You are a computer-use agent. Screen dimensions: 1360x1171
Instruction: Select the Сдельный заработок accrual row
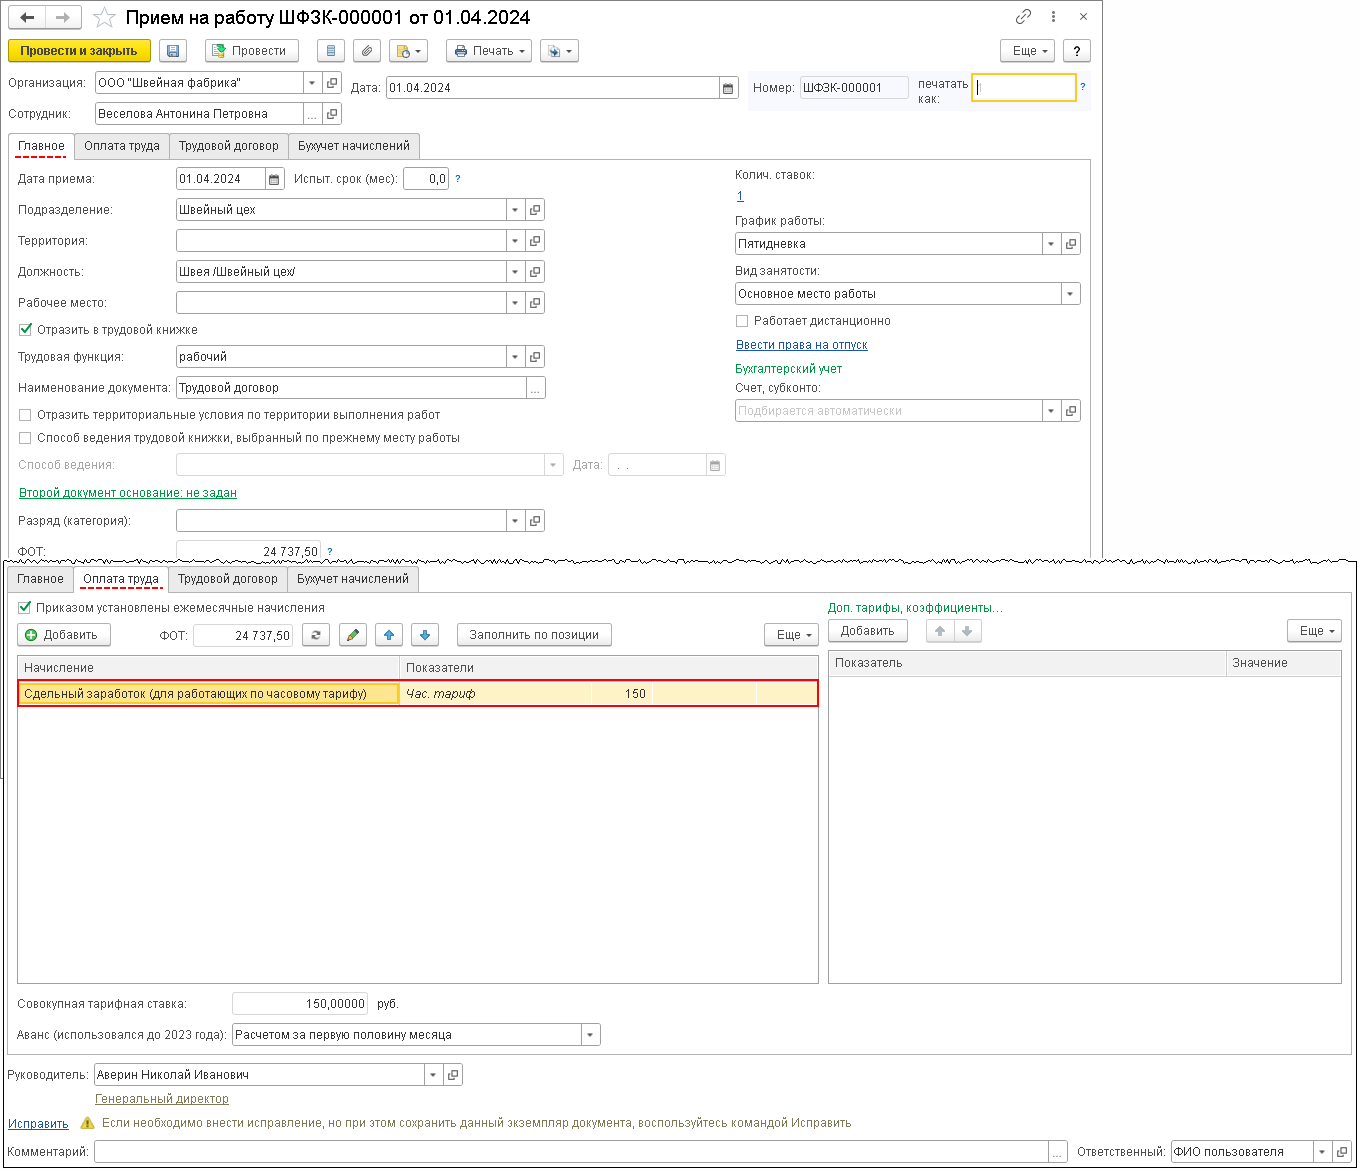(x=418, y=694)
